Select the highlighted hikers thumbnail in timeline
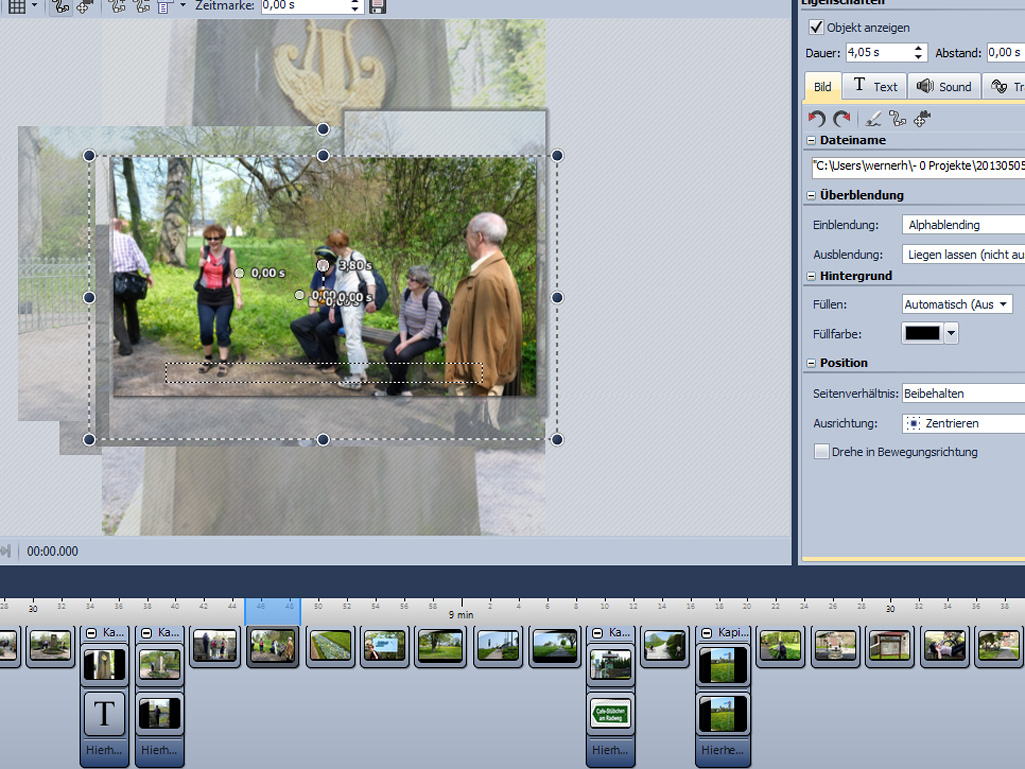Image resolution: width=1025 pixels, height=769 pixels. point(273,646)
